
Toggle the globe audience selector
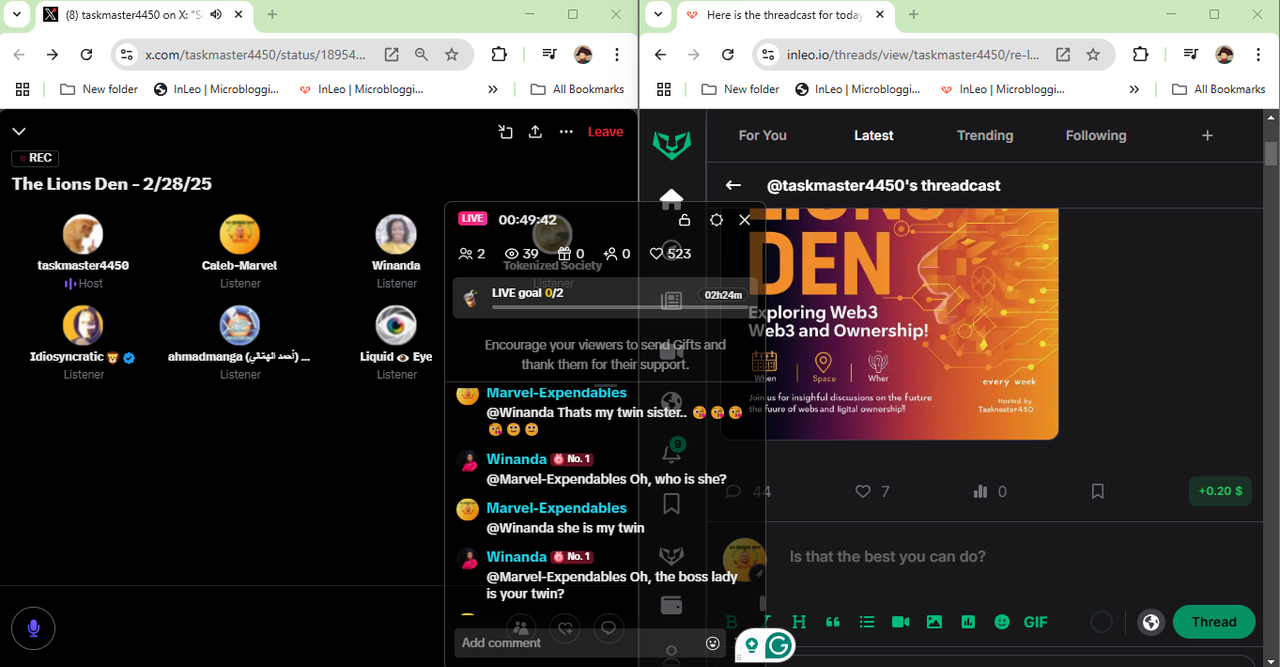click(1151, 622)
